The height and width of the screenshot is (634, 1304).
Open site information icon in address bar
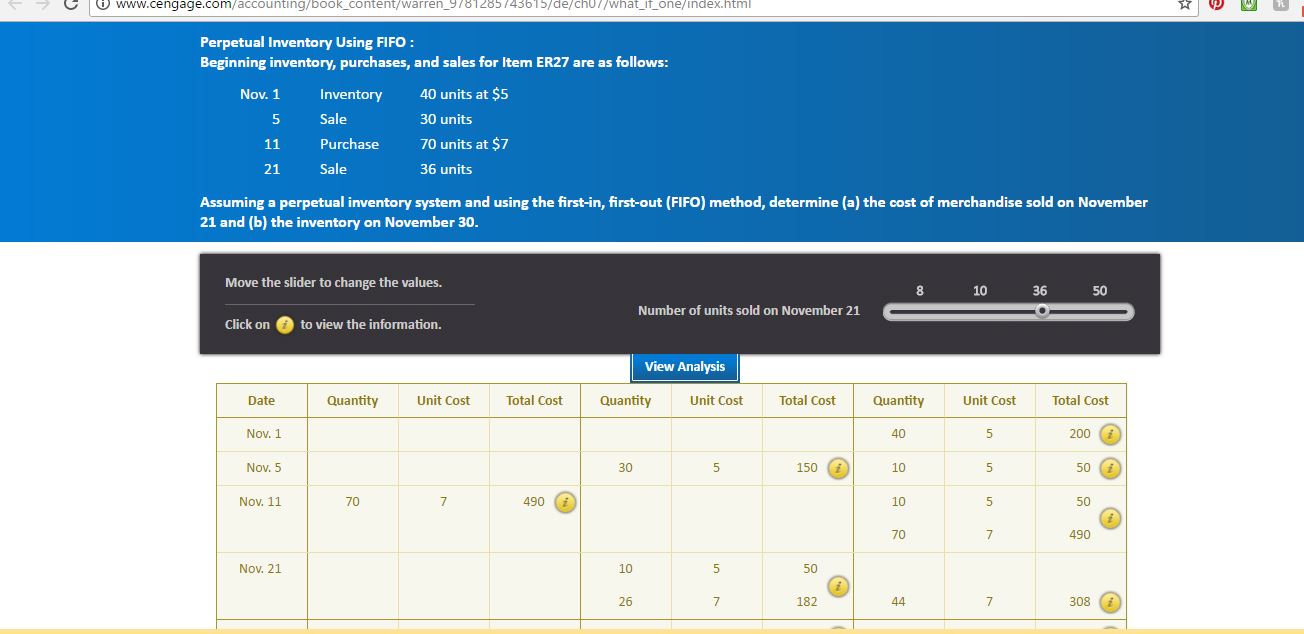pos(104,4)
